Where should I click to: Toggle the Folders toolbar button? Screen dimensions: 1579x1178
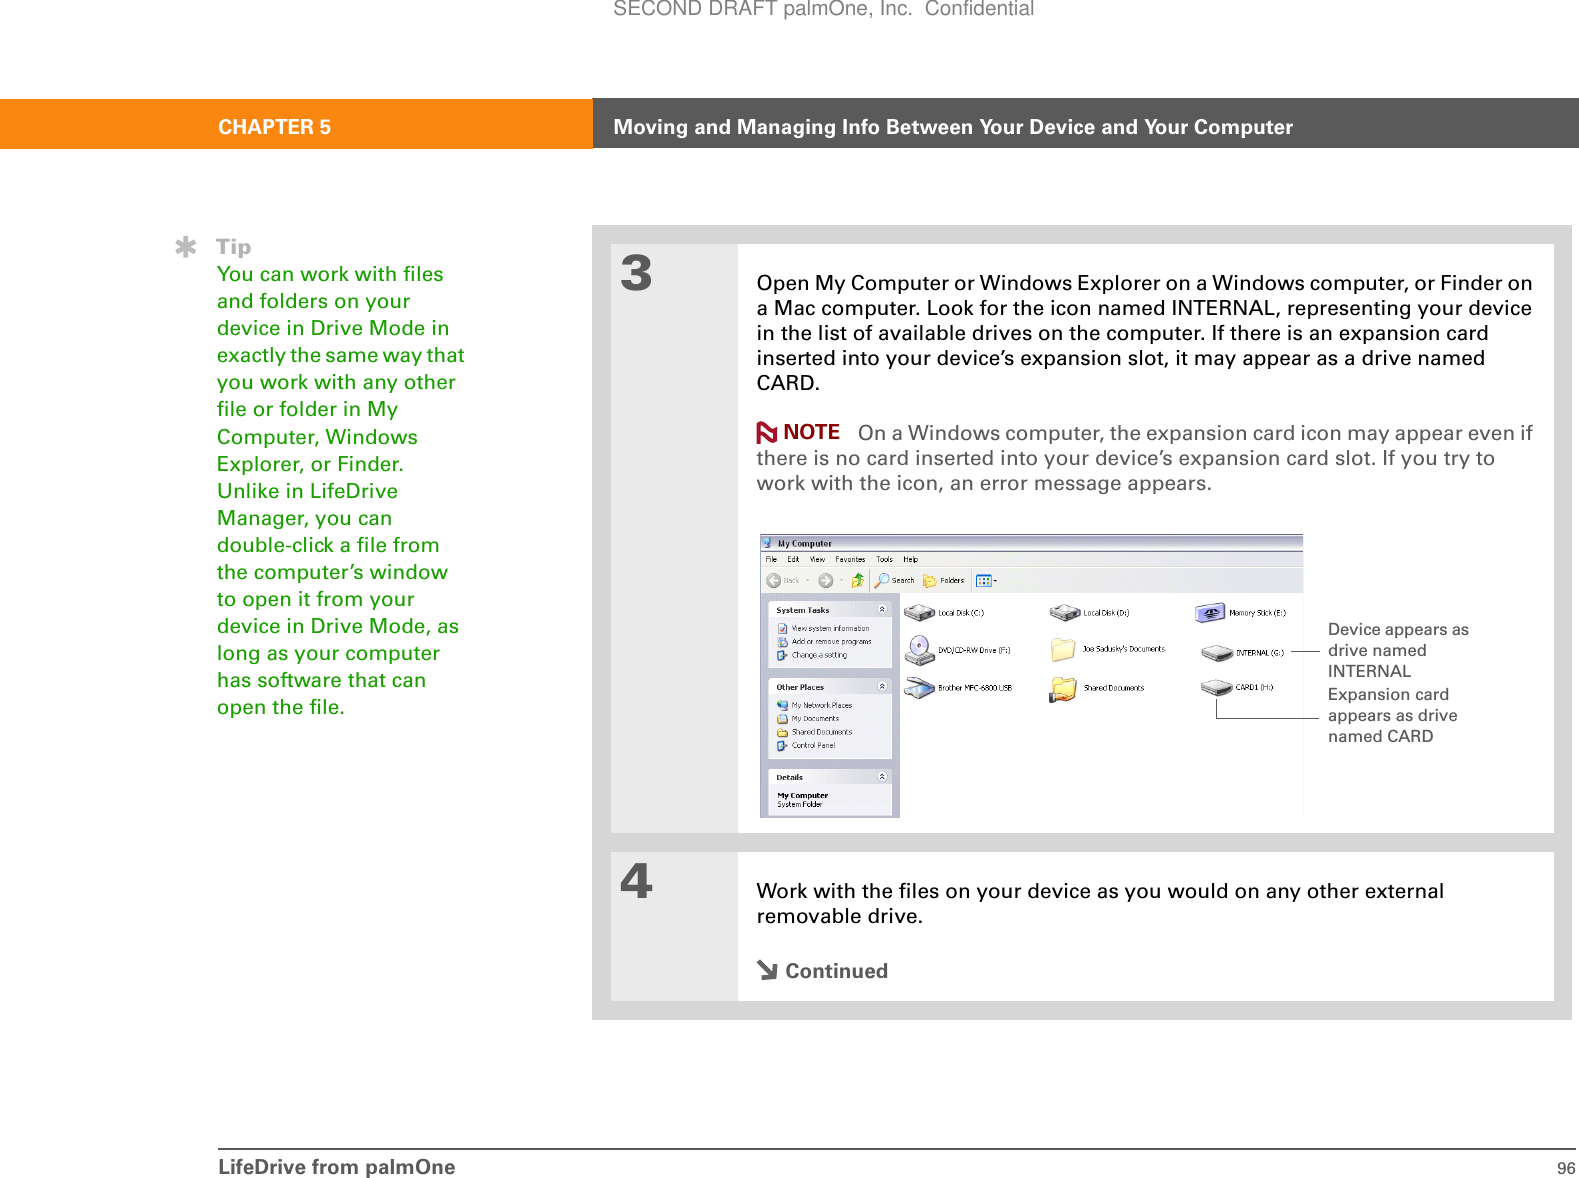[x=944, y=580]
